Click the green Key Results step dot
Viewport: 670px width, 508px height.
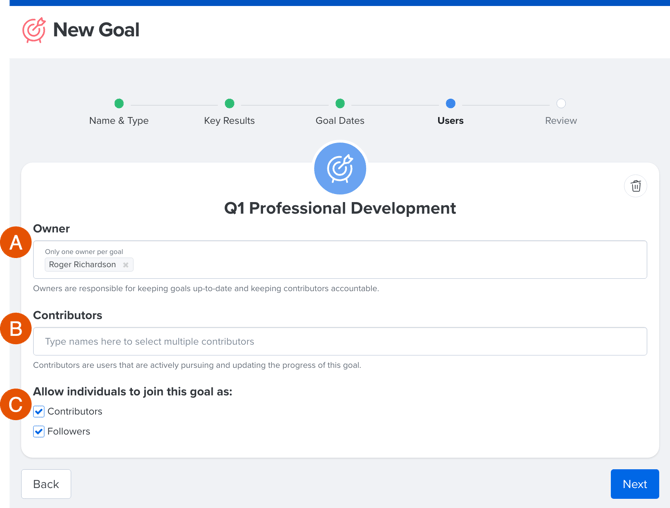(229, 103)
